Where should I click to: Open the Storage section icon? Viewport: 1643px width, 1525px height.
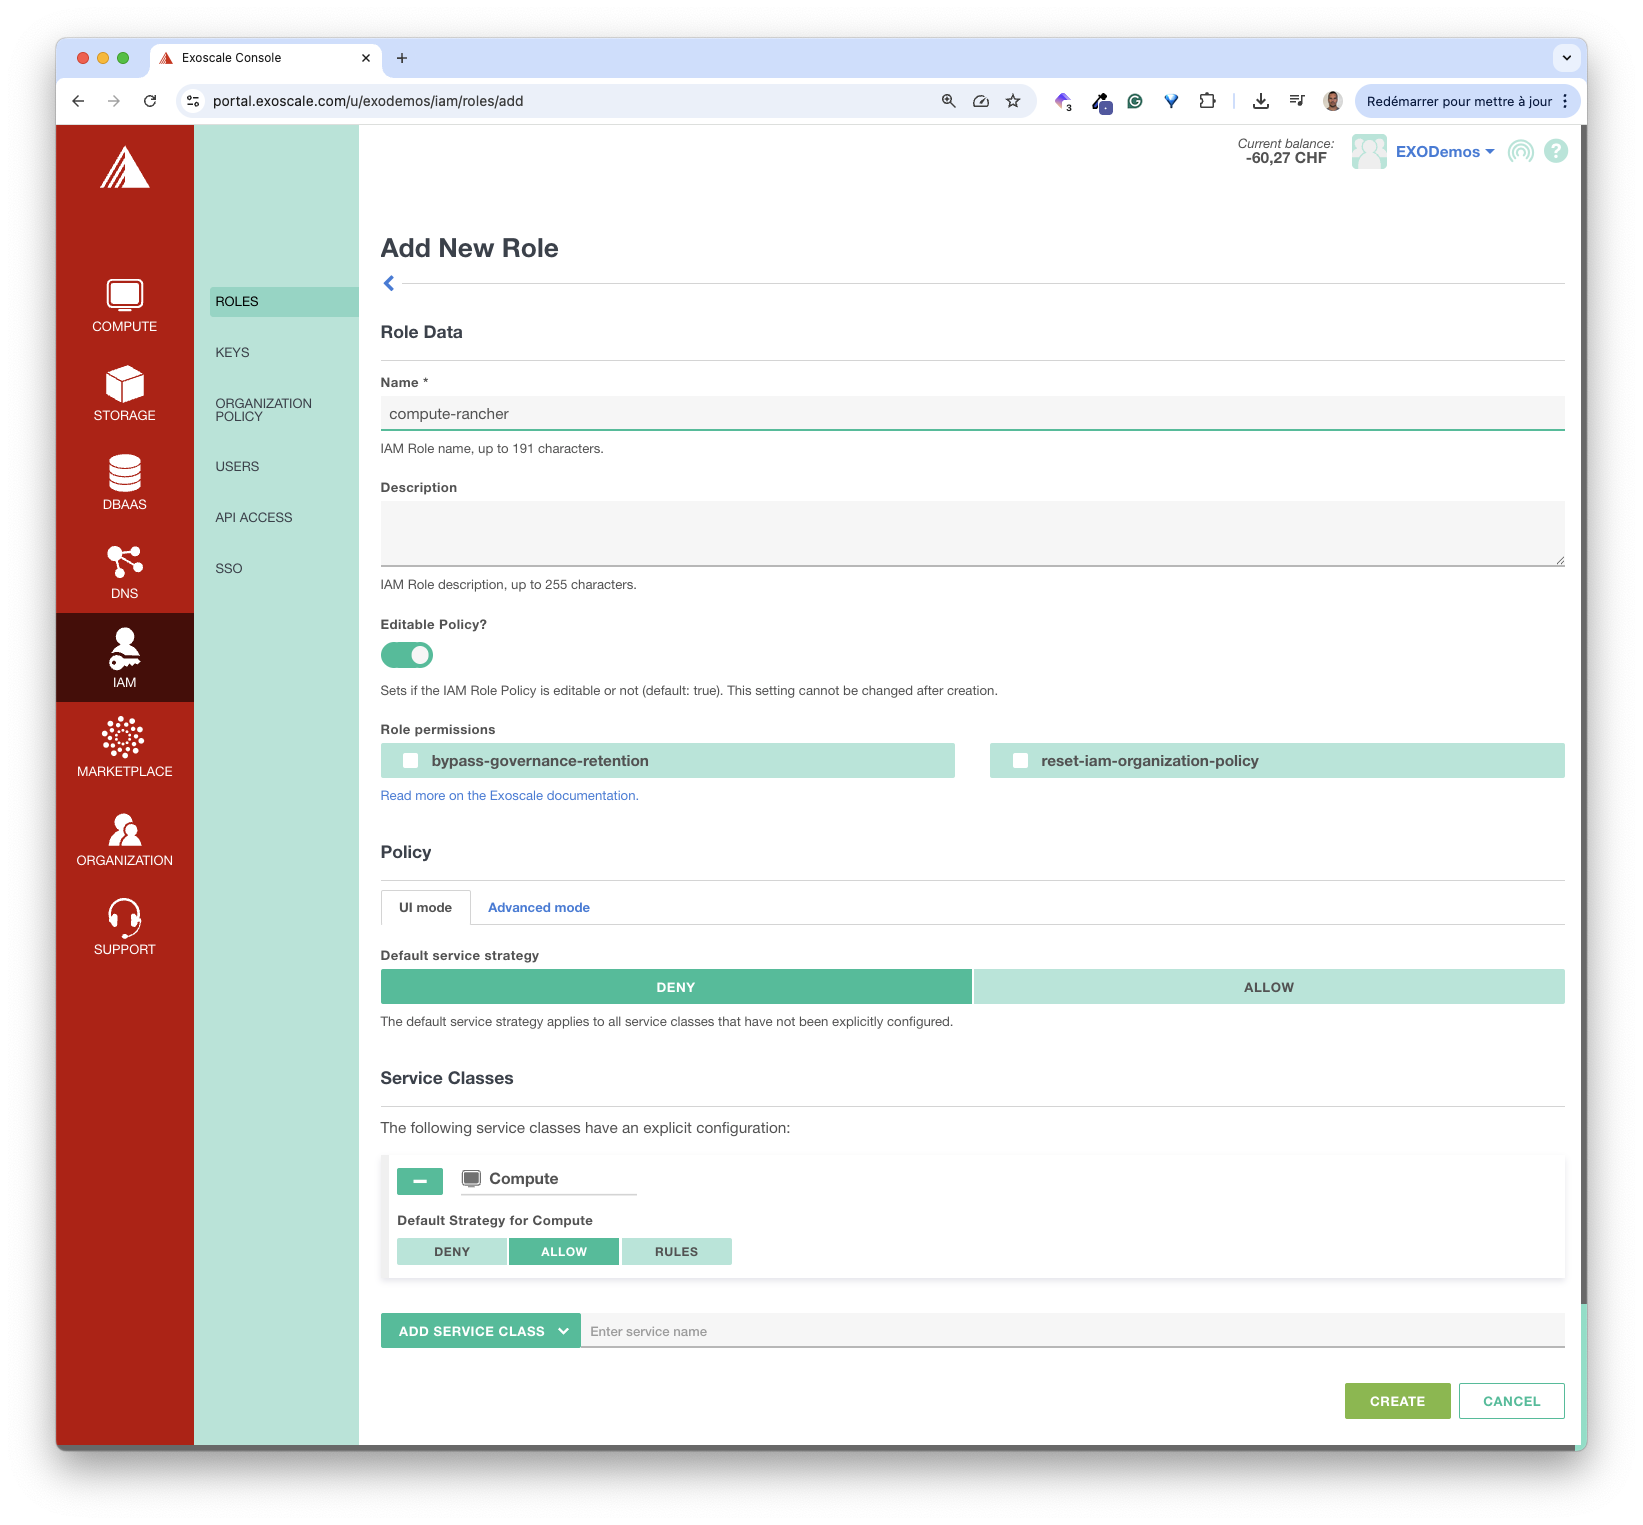[124, 385]
